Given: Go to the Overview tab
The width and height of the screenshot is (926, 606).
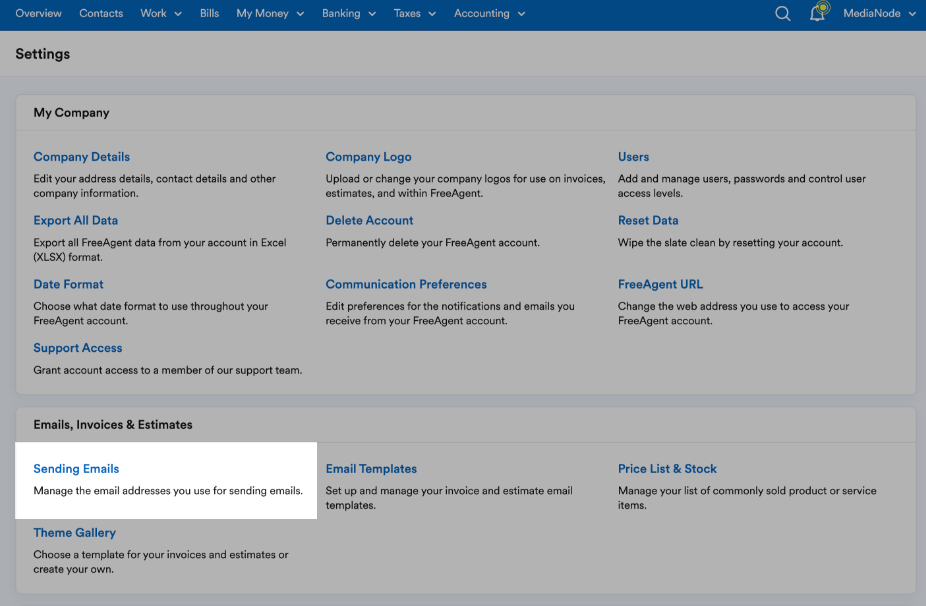Looking at the screenshot, I should point(38,13).
